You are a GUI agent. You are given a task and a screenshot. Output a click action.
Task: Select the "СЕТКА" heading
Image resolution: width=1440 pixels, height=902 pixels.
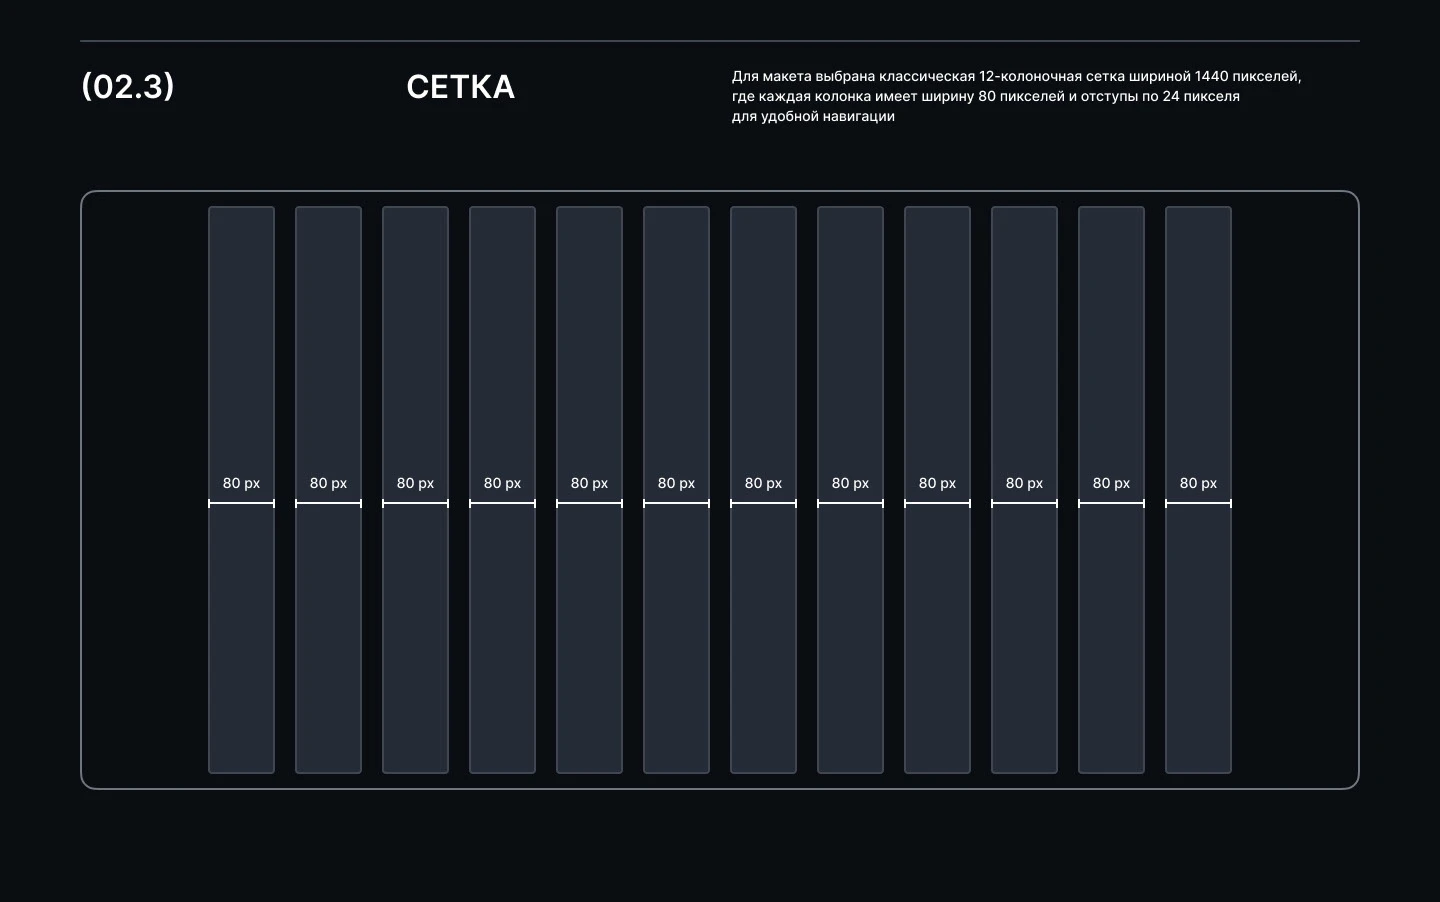(460, 87)
